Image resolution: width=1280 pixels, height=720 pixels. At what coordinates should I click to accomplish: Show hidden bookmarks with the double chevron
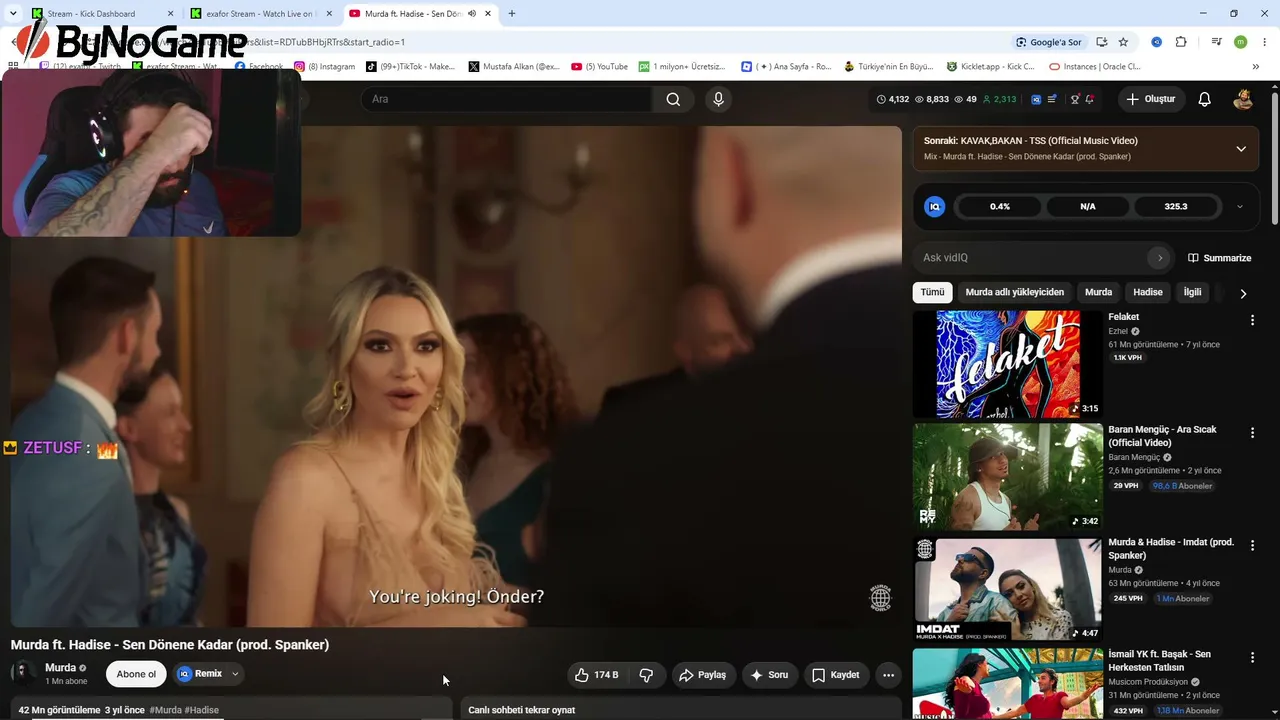tap(1256, 67)
